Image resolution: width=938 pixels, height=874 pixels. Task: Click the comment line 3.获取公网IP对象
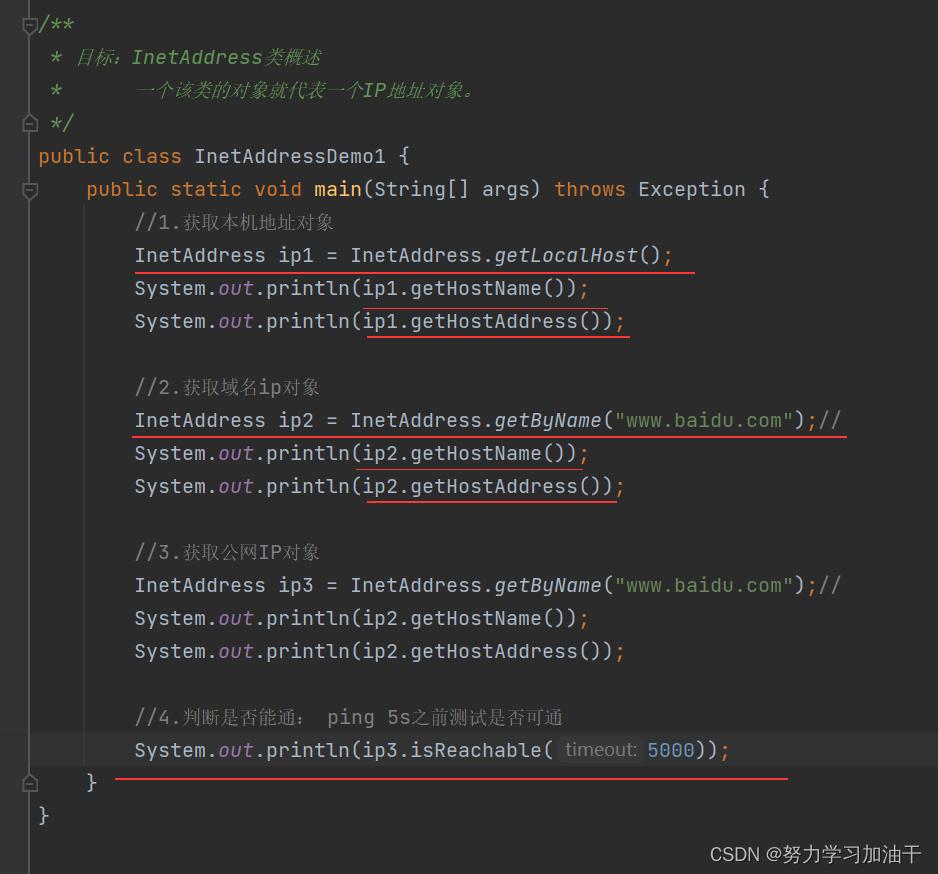(227, 552)
